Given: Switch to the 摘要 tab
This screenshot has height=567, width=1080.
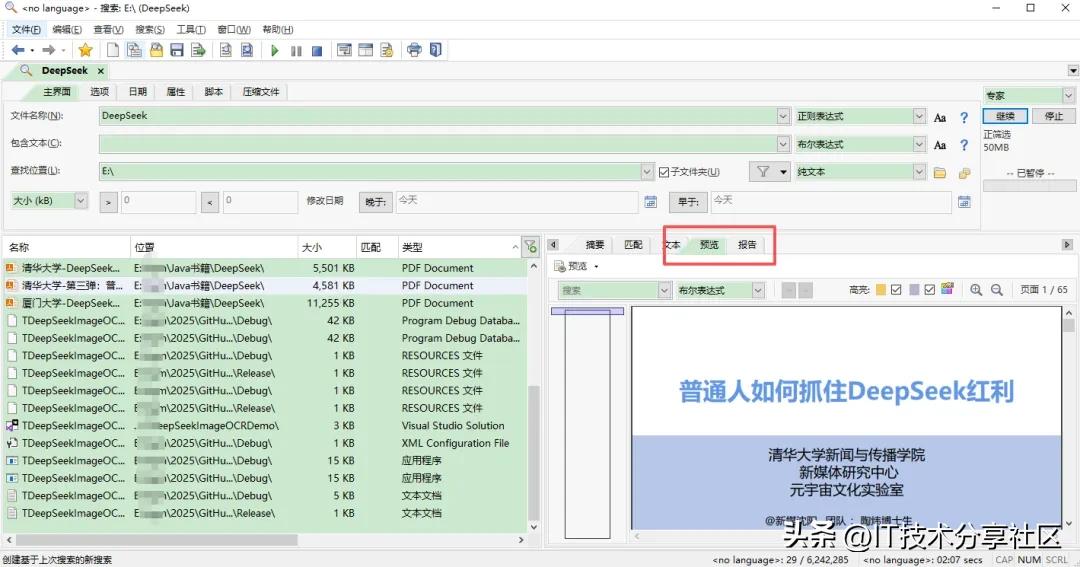Looking at the screenshot, I should tap(594, 245).
